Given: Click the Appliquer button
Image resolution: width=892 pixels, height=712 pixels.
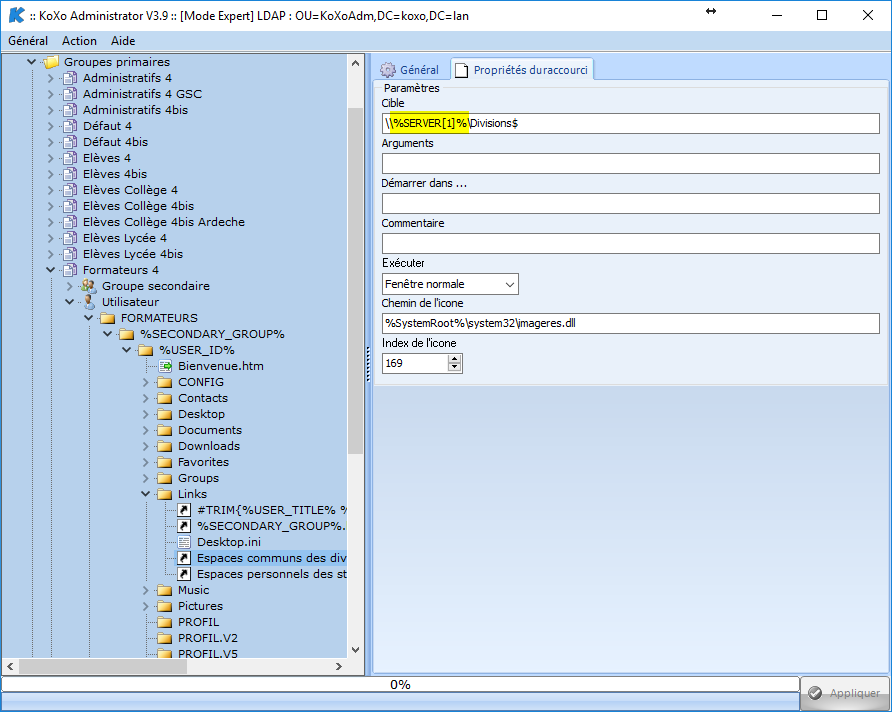Looking at the screenshot, I should [x=845, y=693].
